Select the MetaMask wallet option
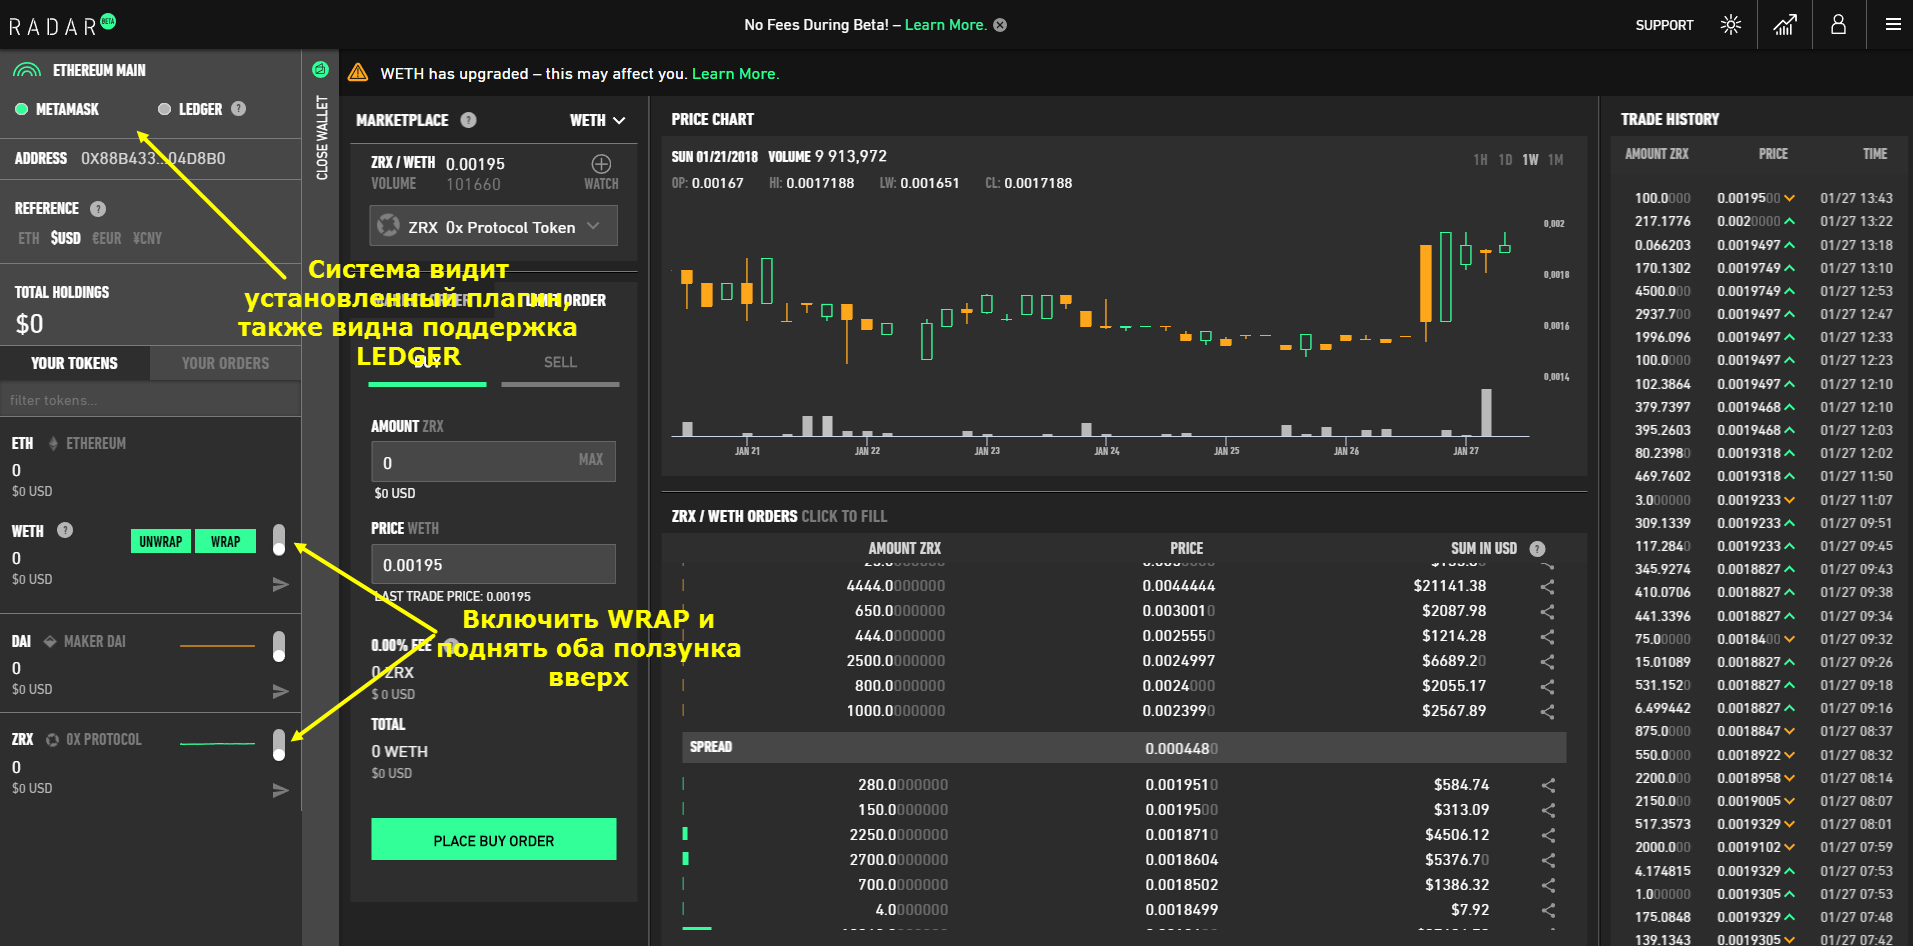Viewport: 1913px width, 946px height. pyautogui.click(x=57, y=109)
